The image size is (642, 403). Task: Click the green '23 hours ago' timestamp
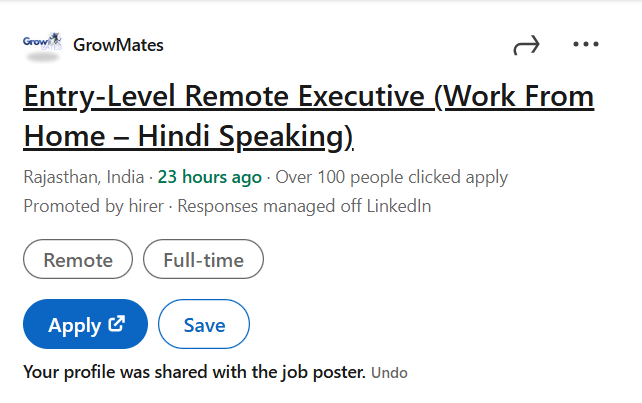pyautogui.click(x=210, y=178)
